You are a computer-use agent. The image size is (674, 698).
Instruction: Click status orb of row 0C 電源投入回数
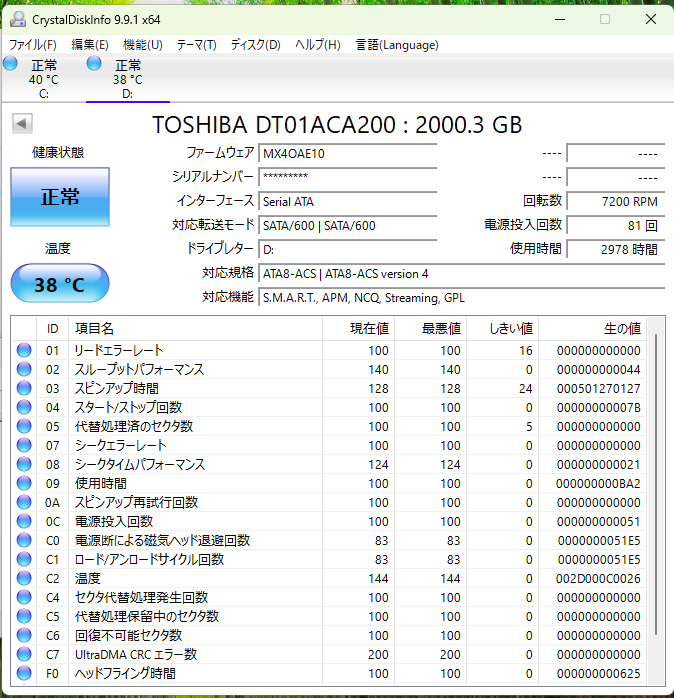click(24, 521)
